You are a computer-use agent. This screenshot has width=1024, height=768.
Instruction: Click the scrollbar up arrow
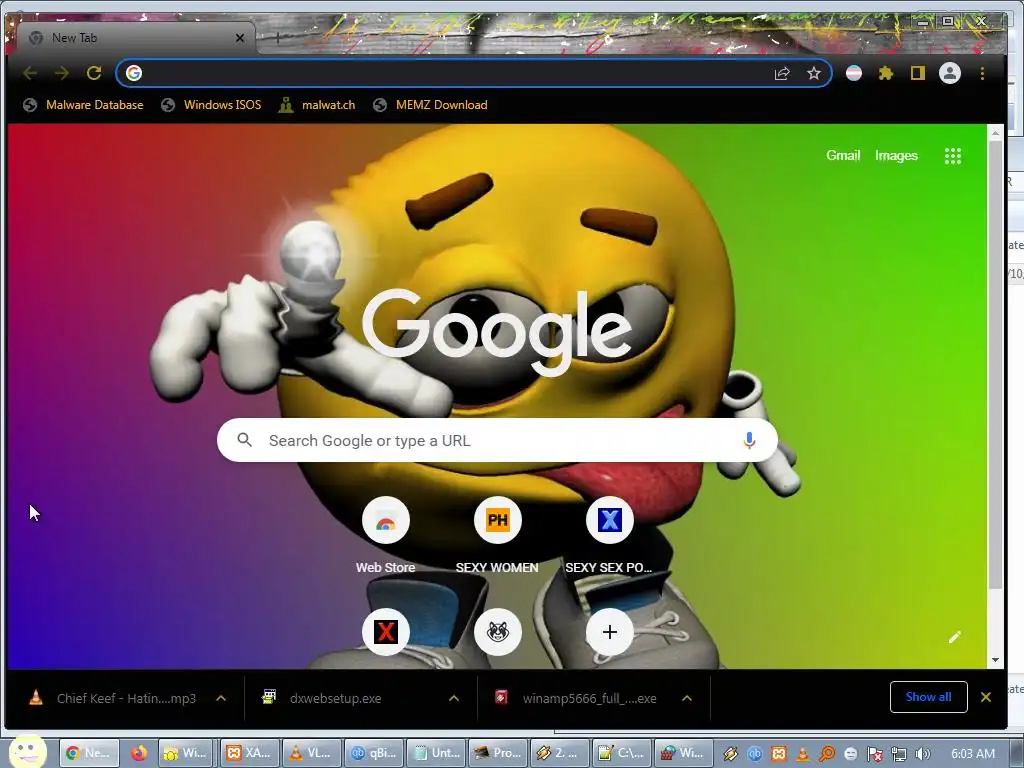(x=995, y=133)
